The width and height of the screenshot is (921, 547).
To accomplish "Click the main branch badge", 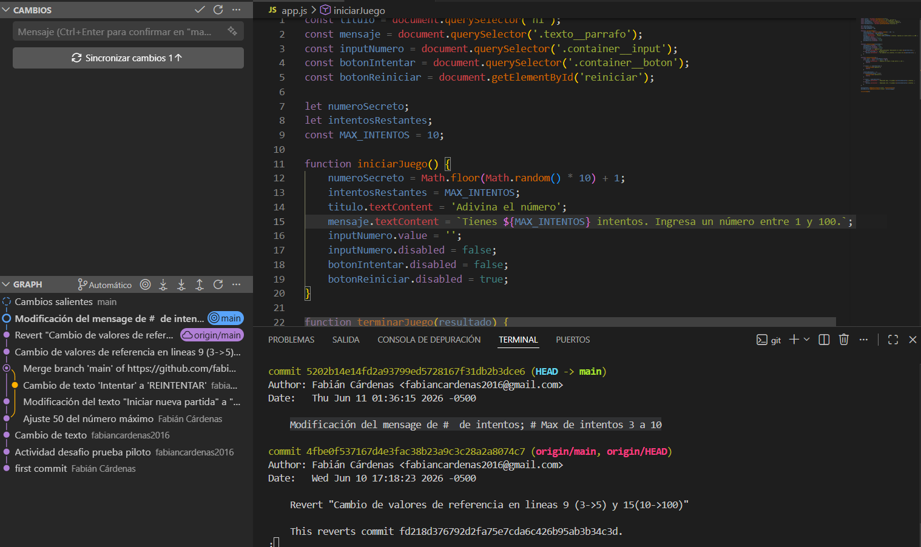I will tap(226, 318).
